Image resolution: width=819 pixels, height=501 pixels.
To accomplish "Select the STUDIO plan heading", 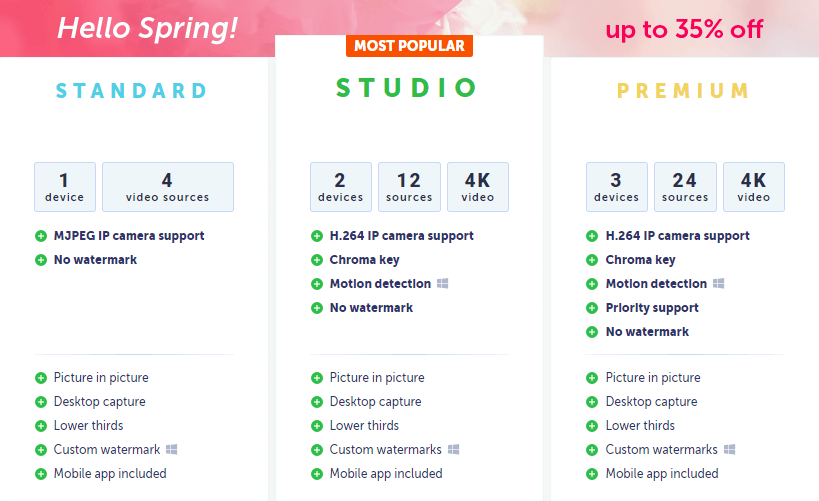I will tap(406, 88).
